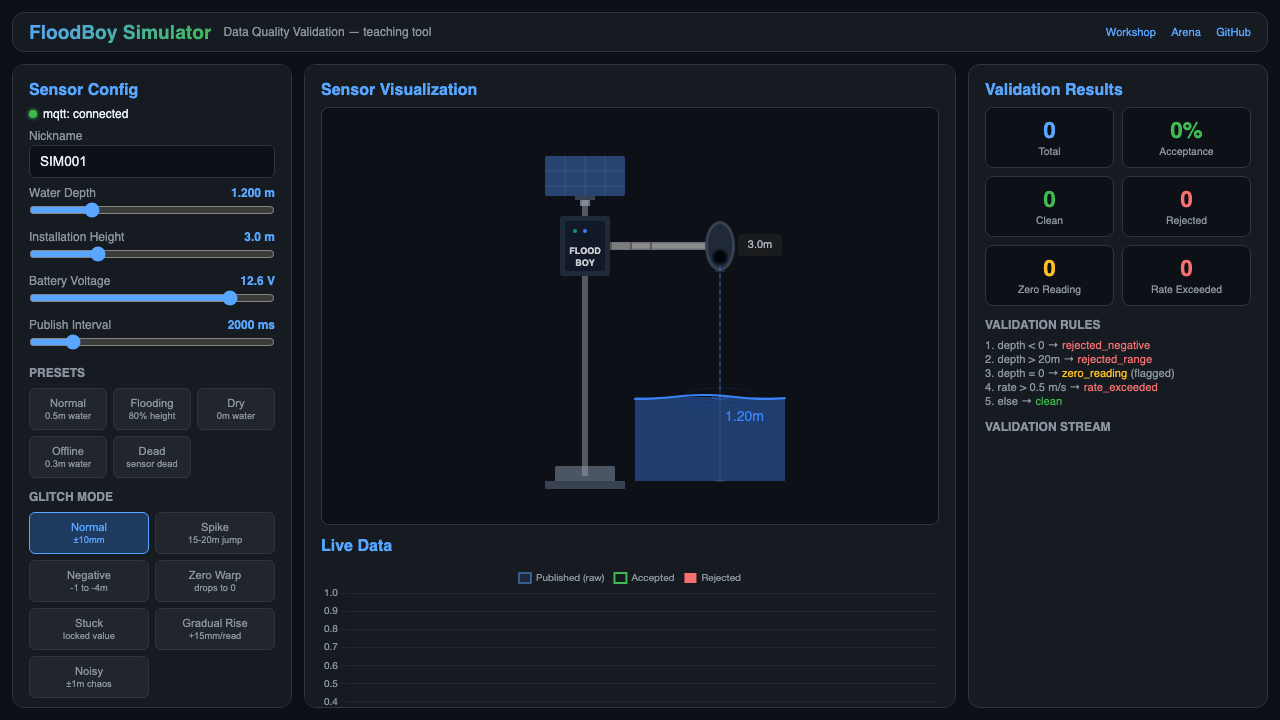Open the GitHub link
The height and width of the screenshot is (720, 1280).
pyautogui.click(x=1233, y=32)
